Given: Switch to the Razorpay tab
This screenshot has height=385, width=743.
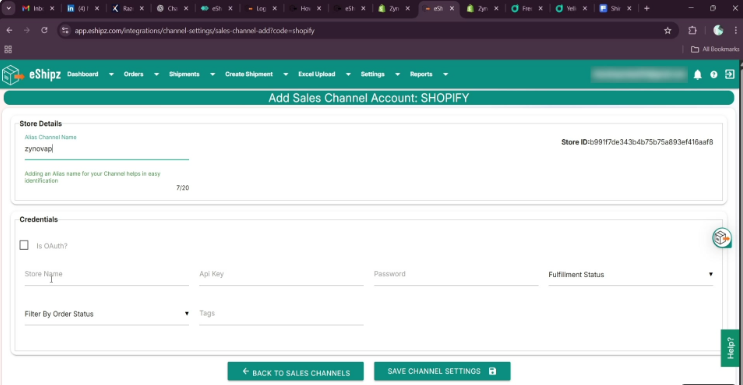Looking at the screenshot, I should [x=127, y=9].
